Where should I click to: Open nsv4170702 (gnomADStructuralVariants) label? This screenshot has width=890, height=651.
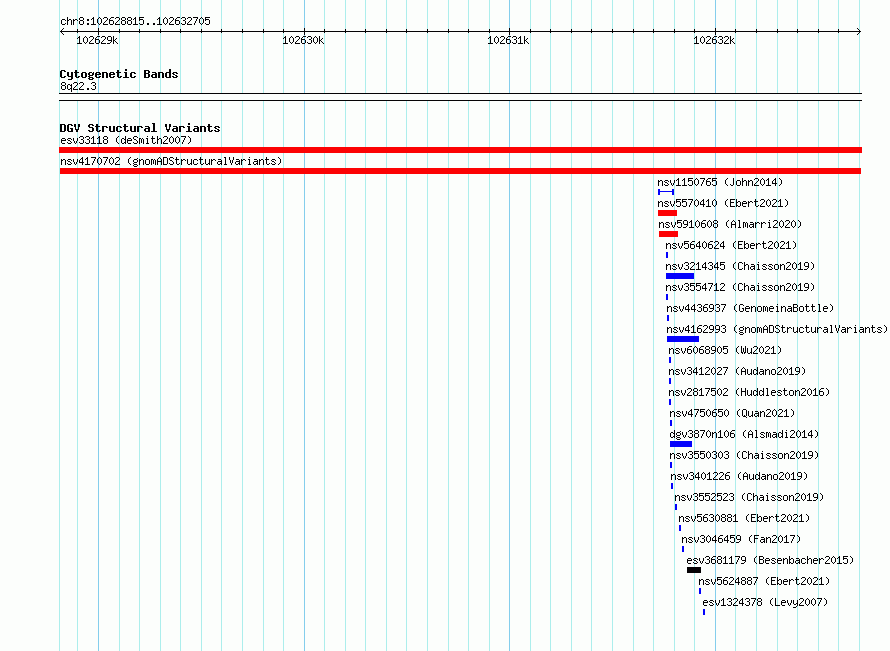pyautogui.click(x=171, y=161)
